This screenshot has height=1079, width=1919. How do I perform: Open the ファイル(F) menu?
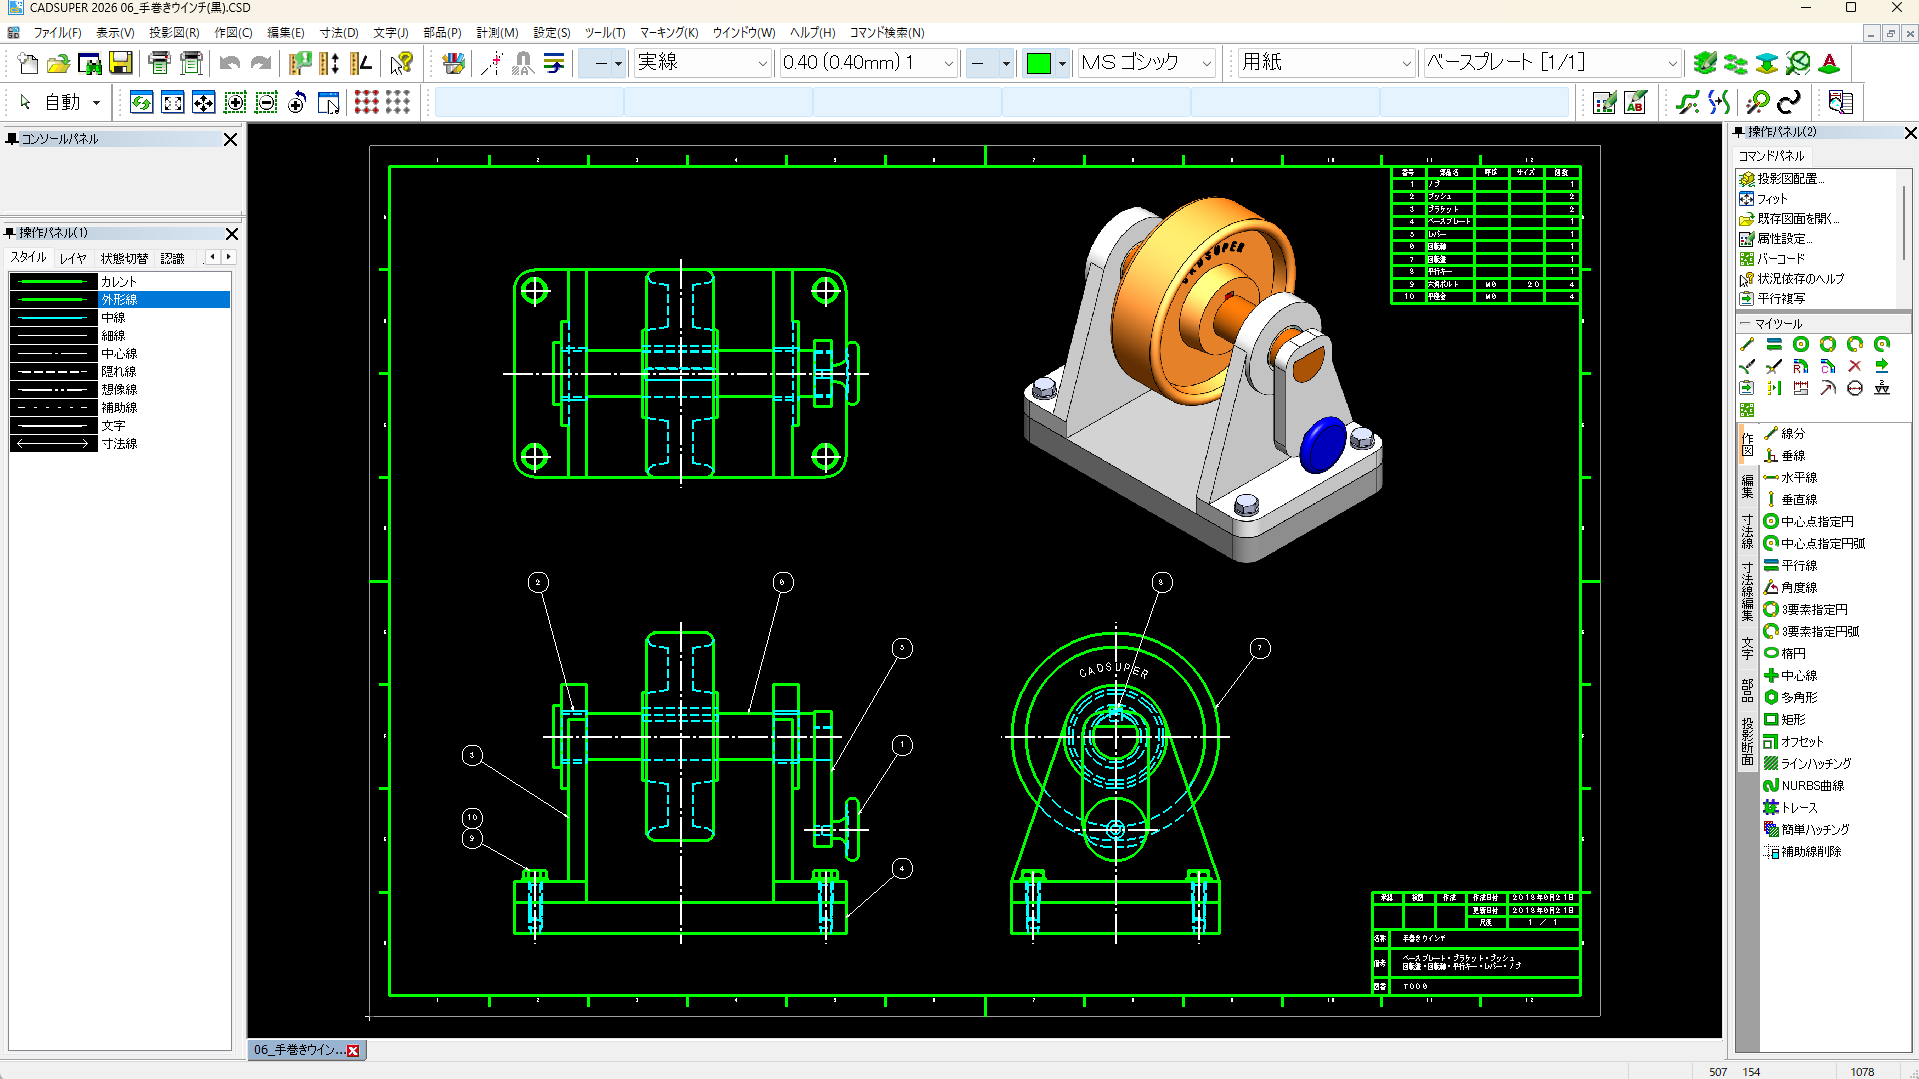[57, 32]
